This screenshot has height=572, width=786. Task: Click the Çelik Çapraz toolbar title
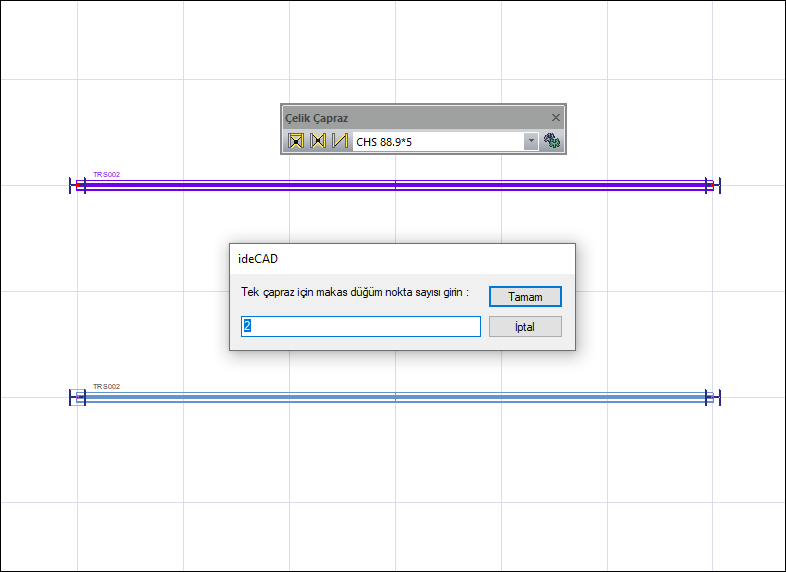click(316, 118)
